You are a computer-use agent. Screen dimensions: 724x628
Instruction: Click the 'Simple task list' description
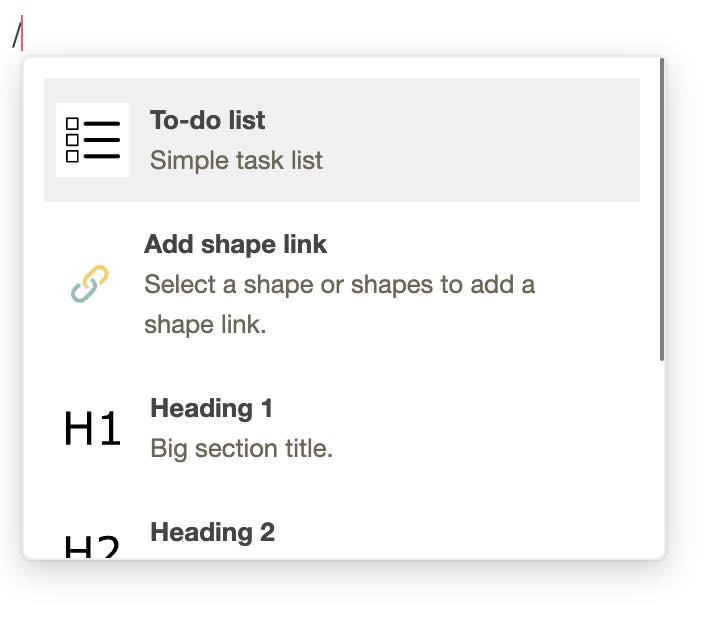click(x=236, y=161)
